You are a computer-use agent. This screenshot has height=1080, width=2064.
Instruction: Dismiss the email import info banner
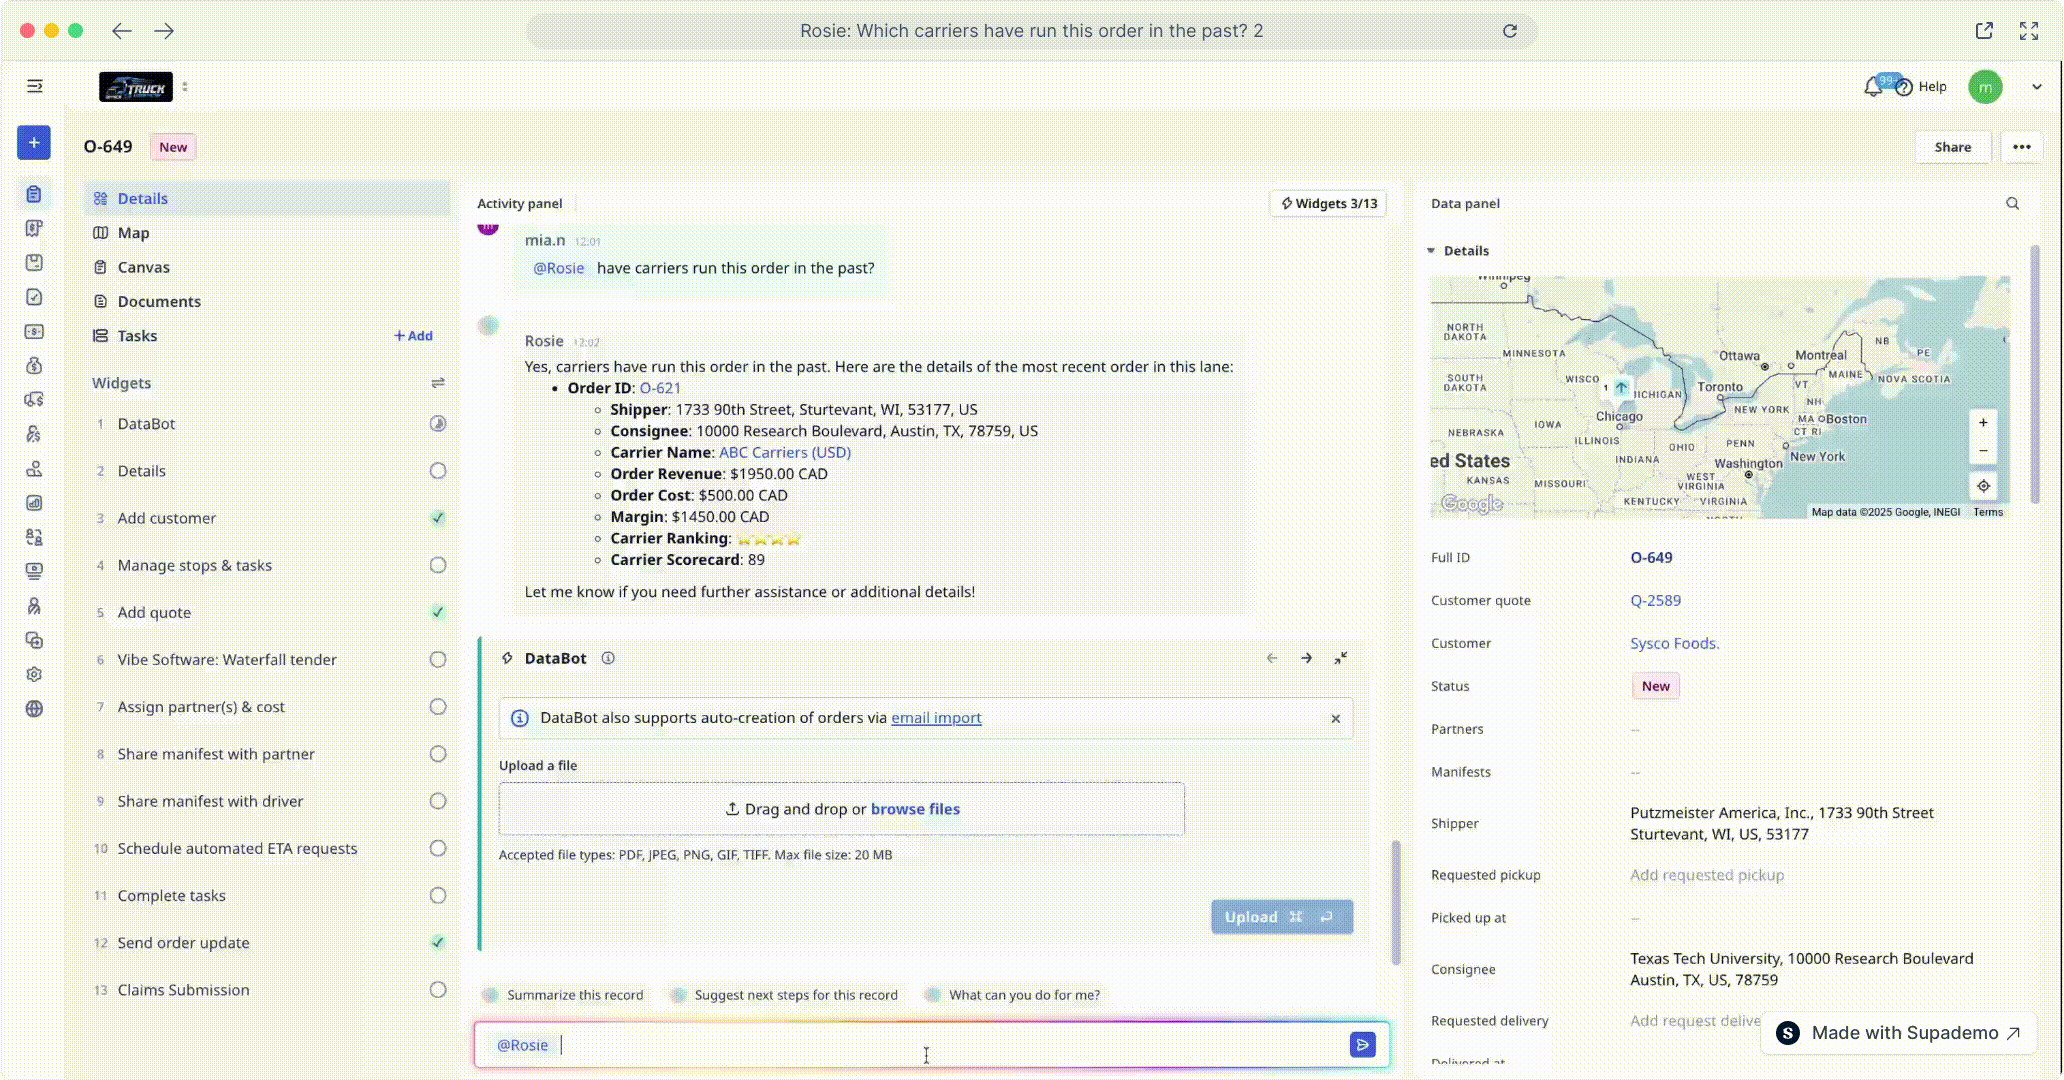click(x=1335, y=718)
